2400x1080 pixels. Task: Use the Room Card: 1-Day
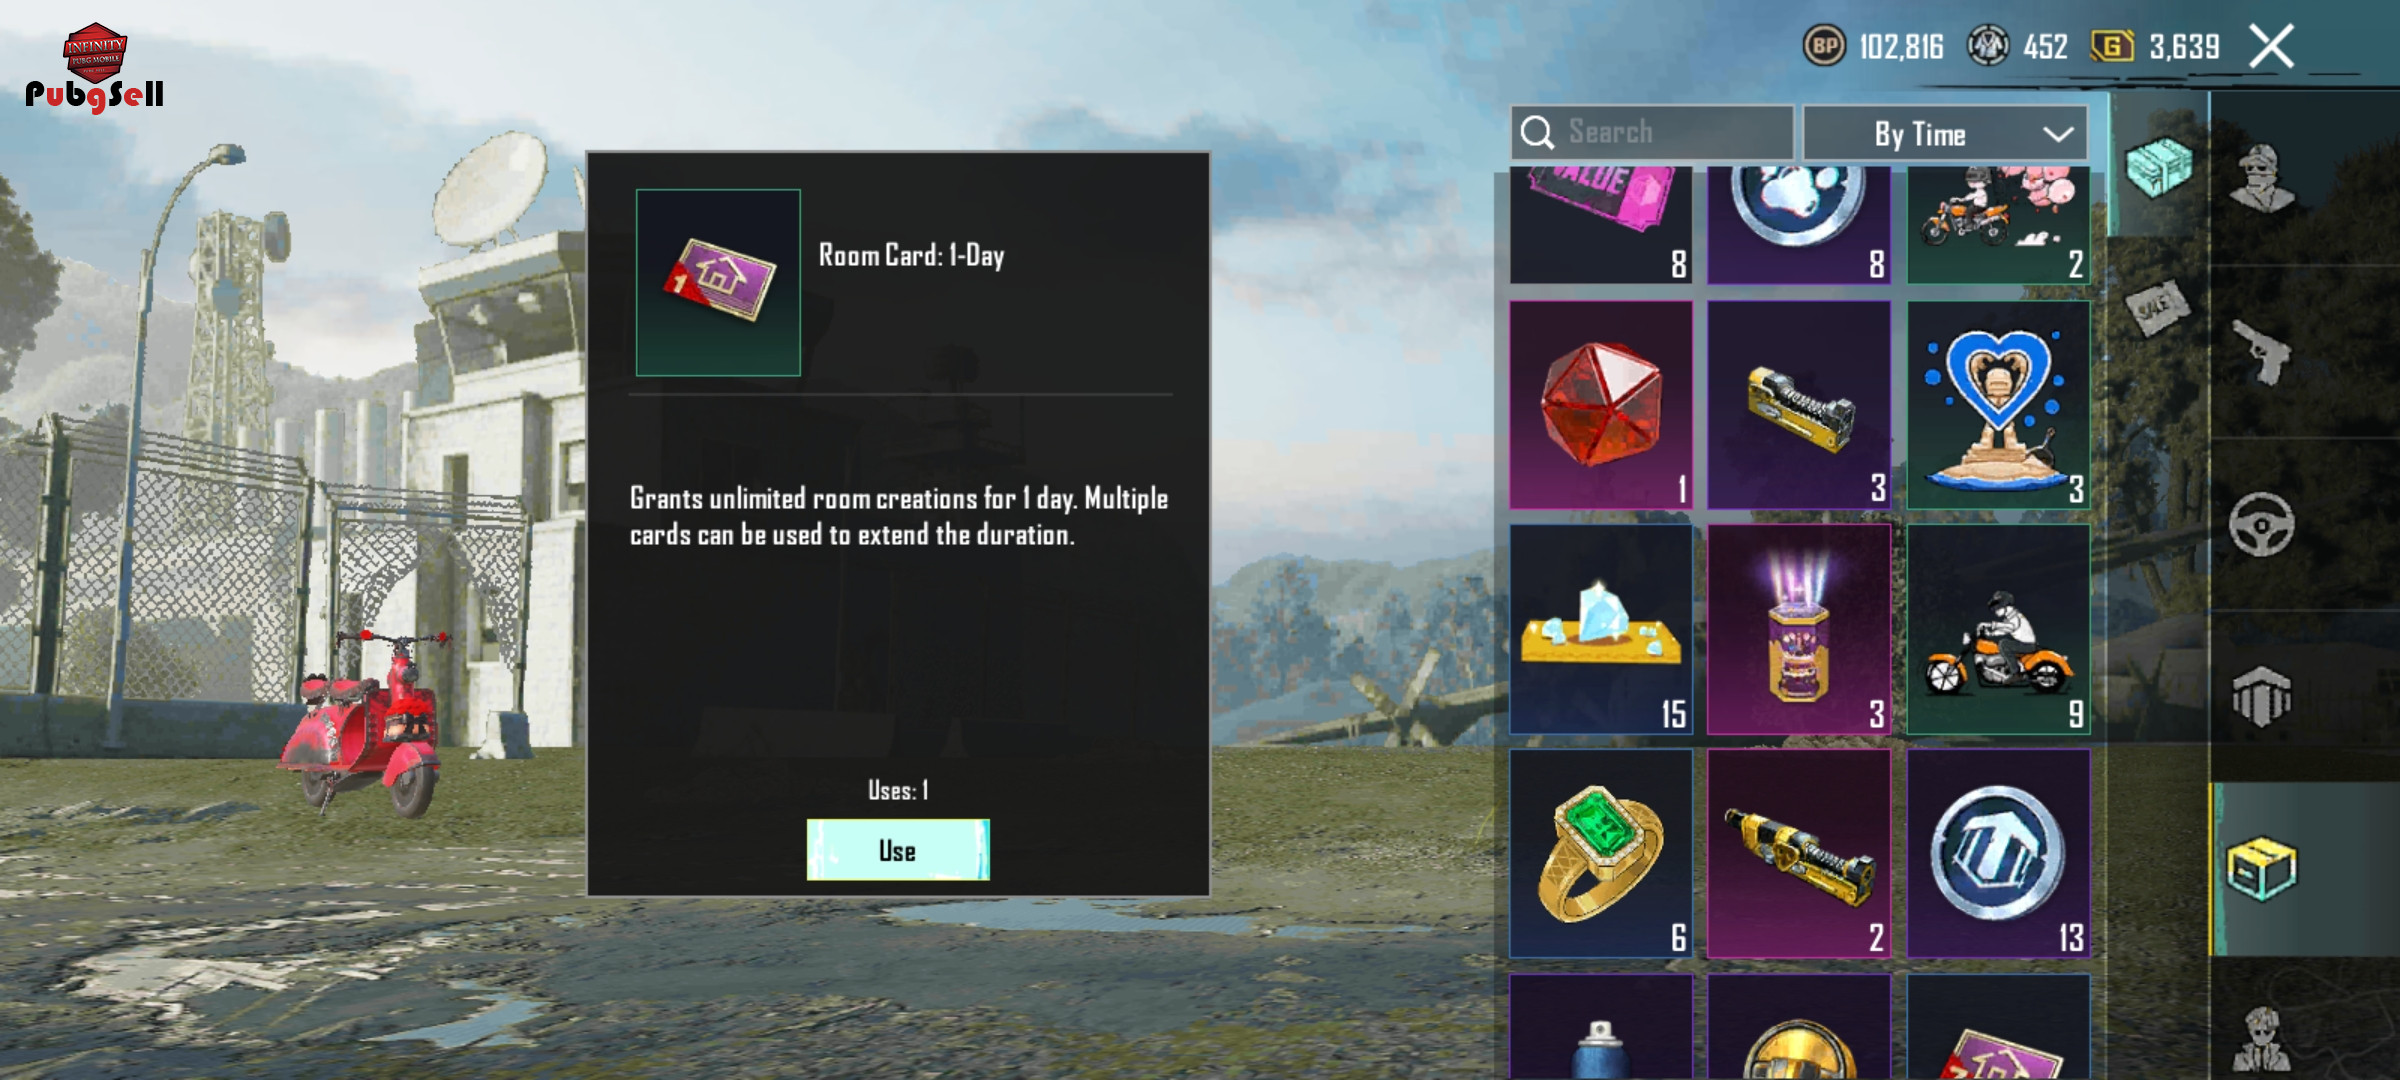tap(898, 850)
